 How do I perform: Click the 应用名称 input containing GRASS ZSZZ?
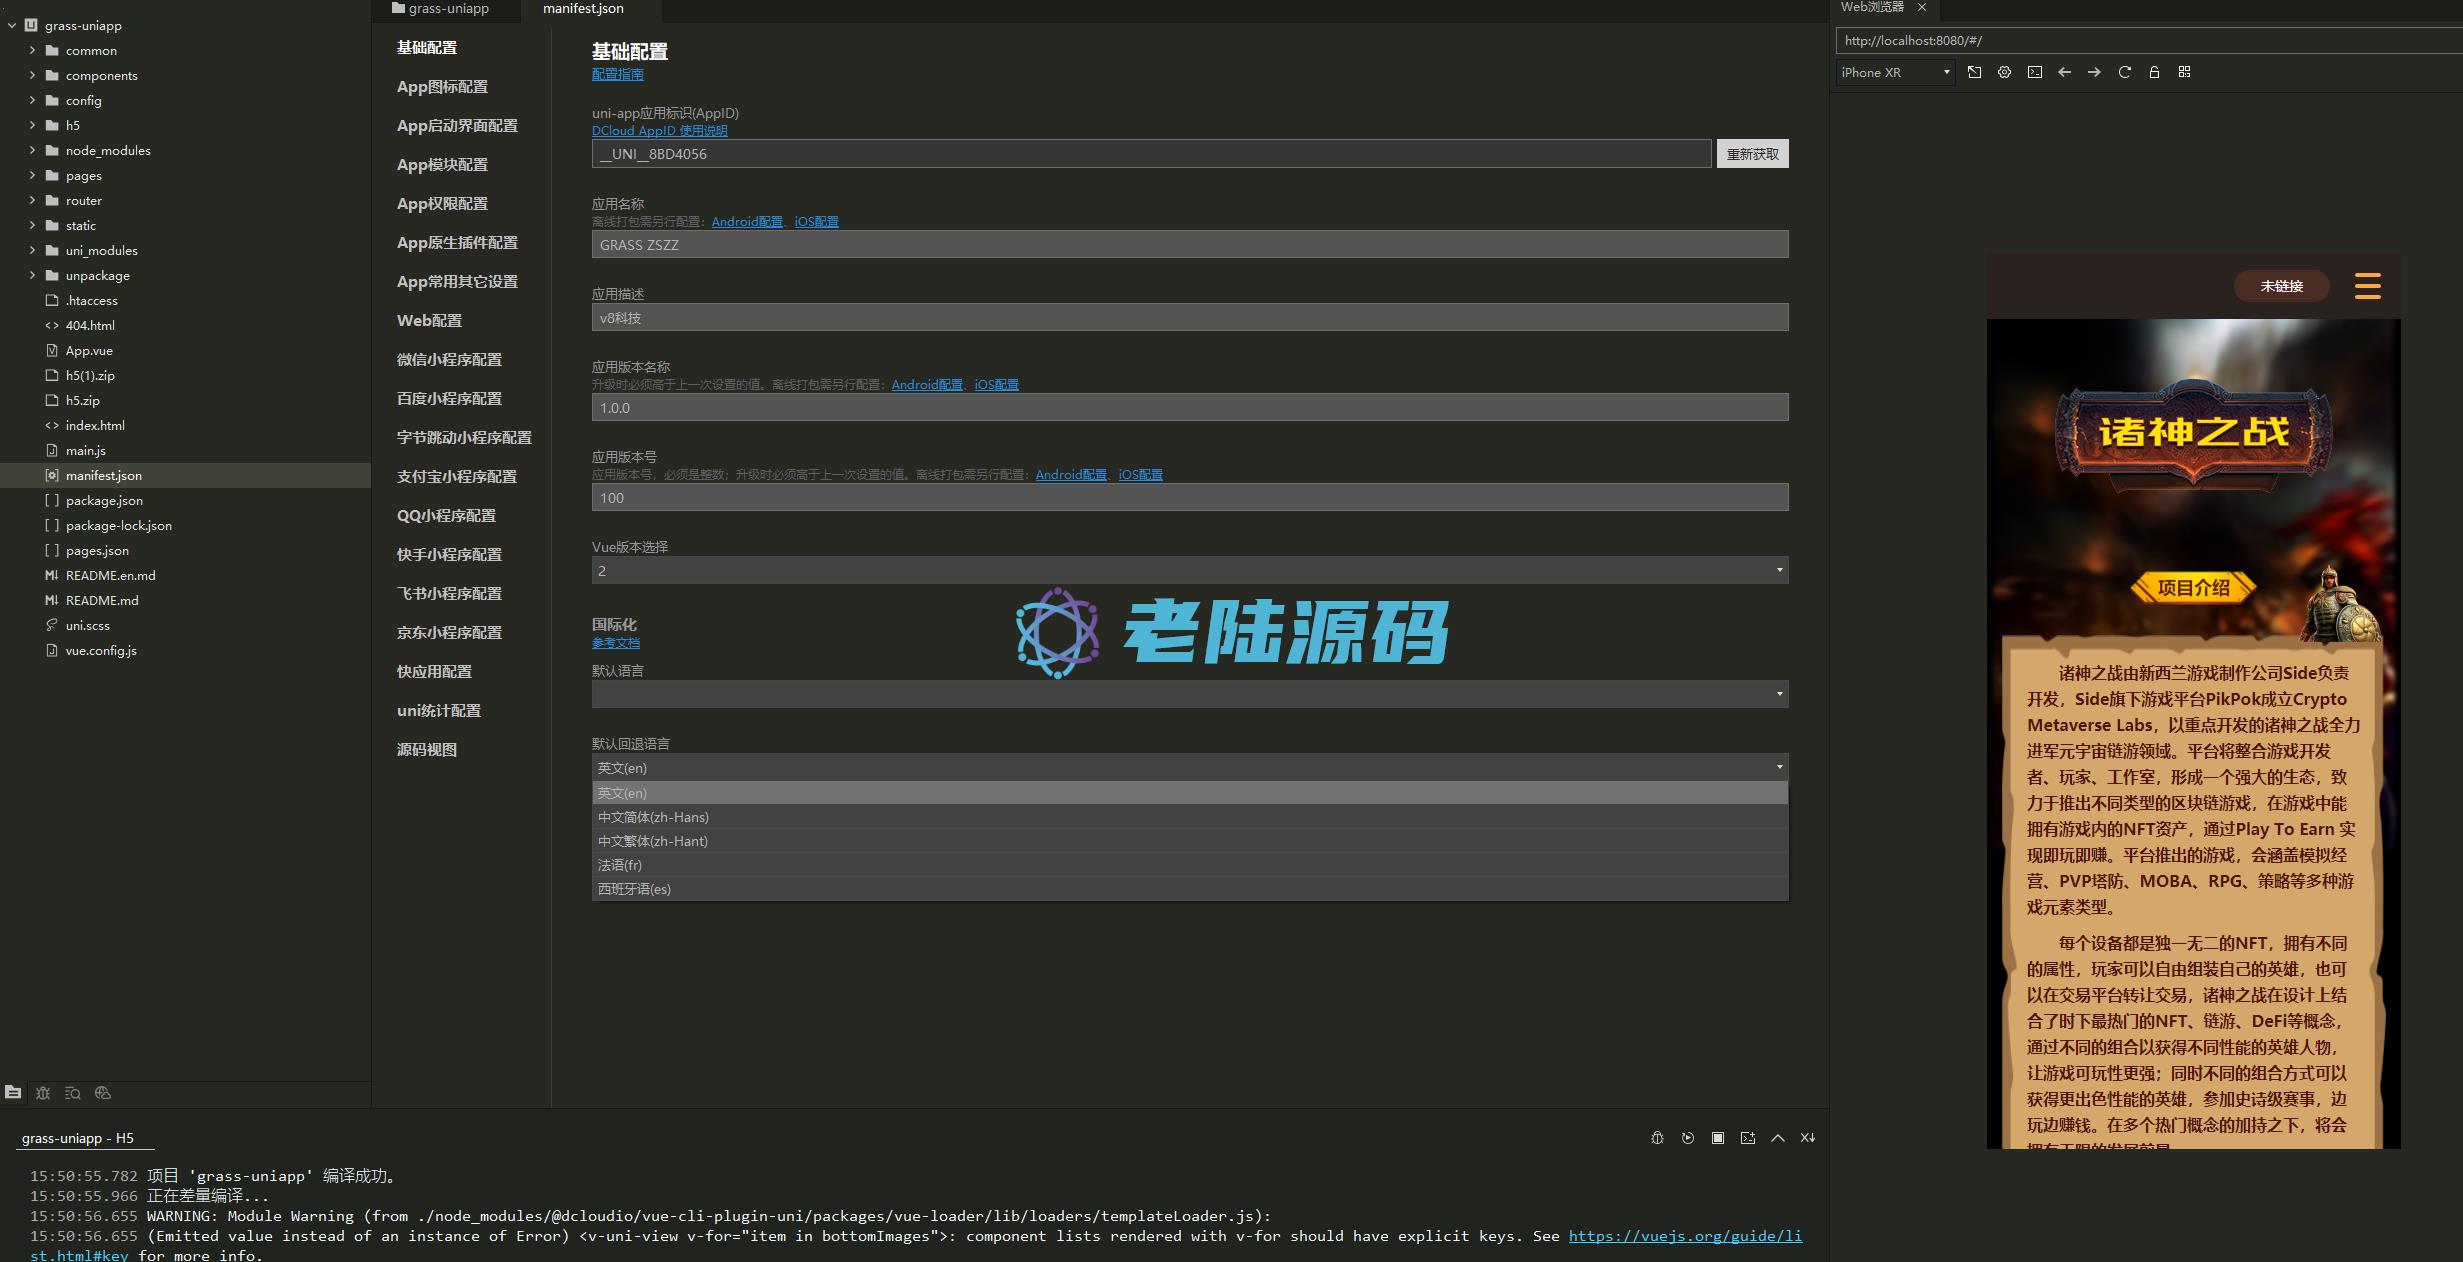click(x=1189, y=245)
